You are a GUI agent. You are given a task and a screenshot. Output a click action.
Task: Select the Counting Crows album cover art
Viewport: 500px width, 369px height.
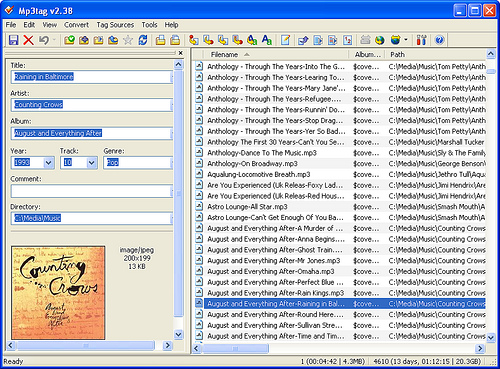pos(58,293)
